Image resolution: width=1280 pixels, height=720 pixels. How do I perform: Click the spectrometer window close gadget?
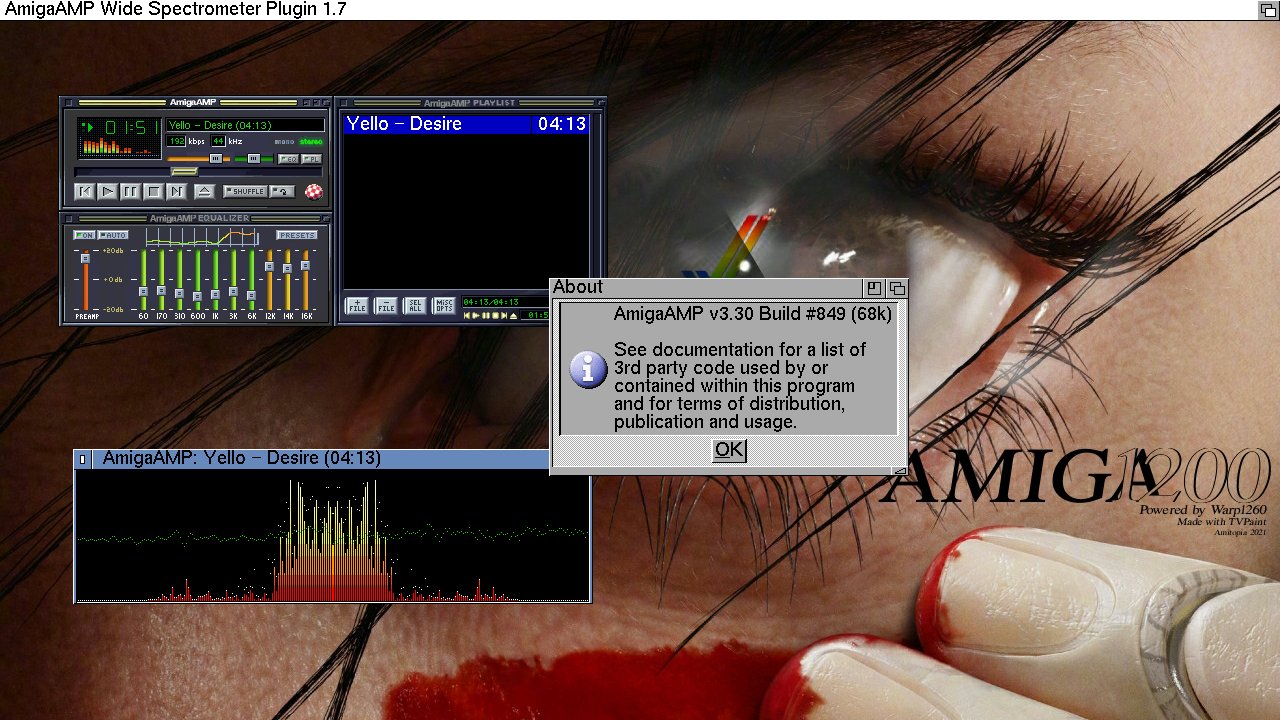point(83,459)
